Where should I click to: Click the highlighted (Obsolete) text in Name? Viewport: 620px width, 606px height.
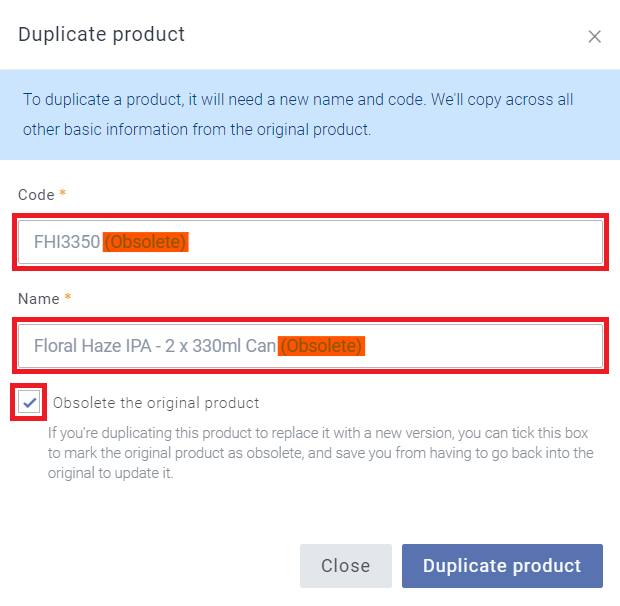point(321,346)
